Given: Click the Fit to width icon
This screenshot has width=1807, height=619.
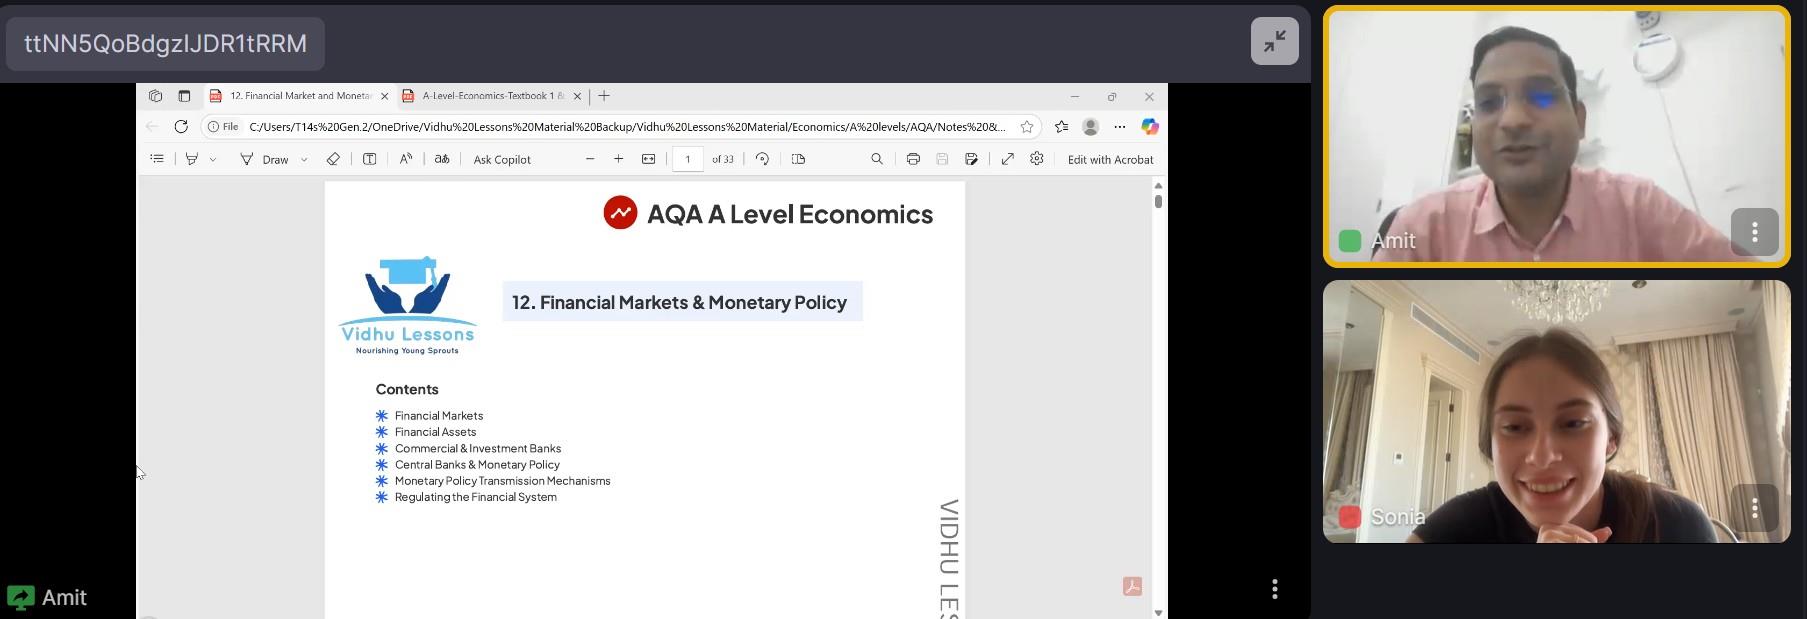Looking at the screenshot, I should coord(648,159).
